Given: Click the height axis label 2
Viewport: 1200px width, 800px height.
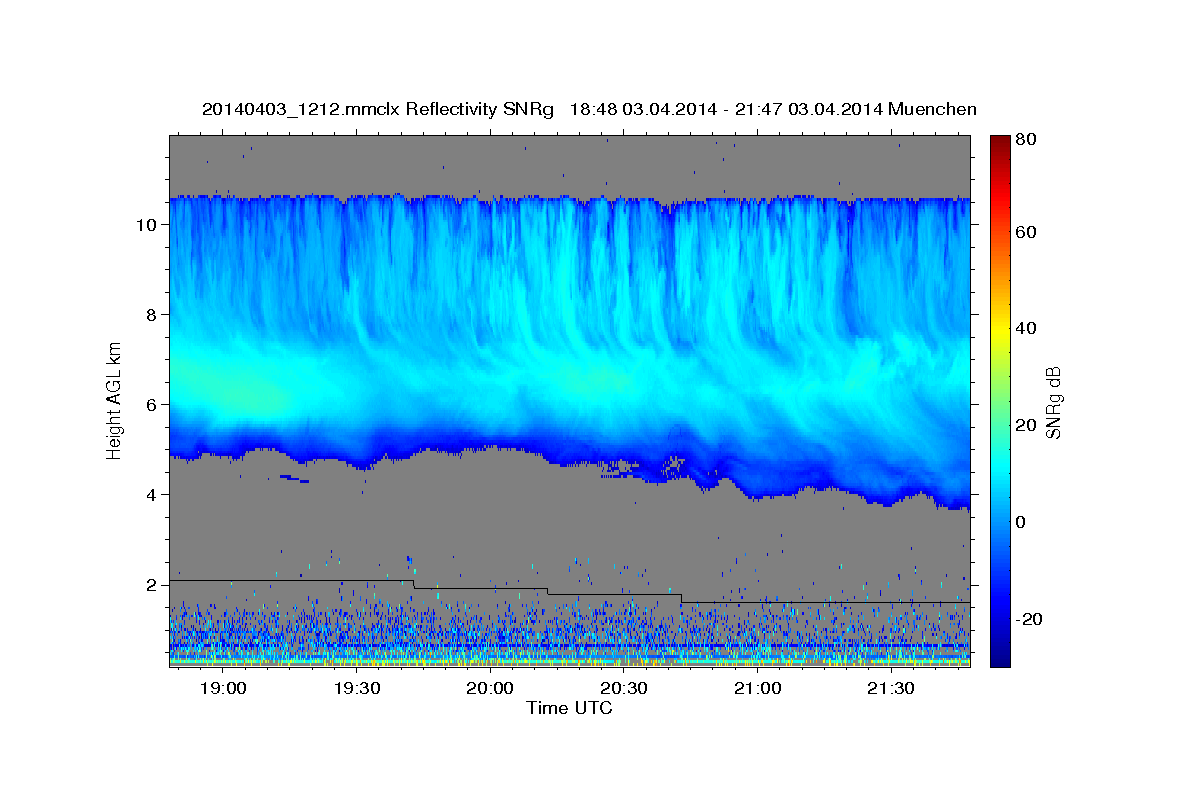Looking at the screenshot, I should pos(151,585).
